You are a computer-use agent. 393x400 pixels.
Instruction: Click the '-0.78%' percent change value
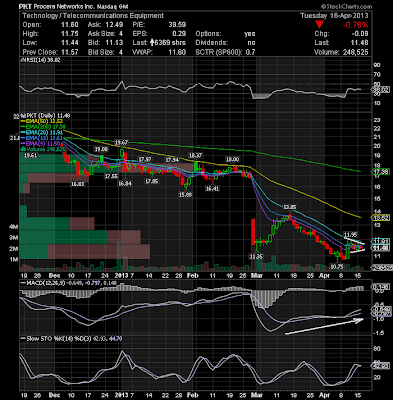356,25
